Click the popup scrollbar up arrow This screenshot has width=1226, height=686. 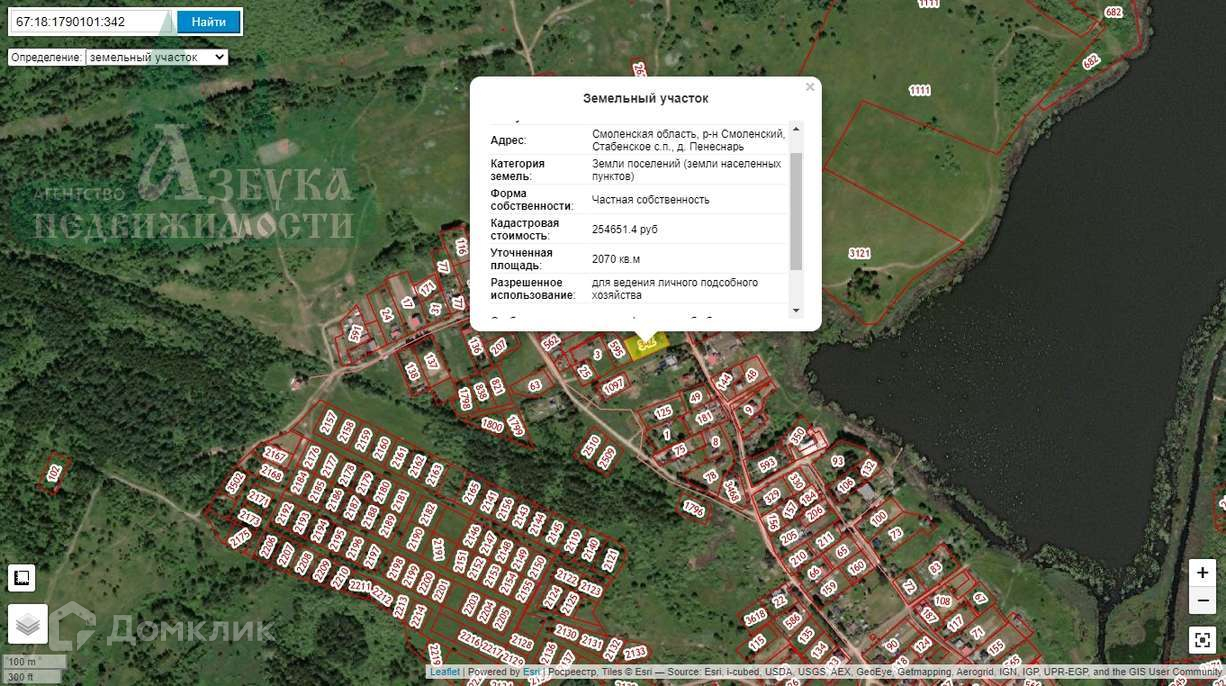(796, 128)
